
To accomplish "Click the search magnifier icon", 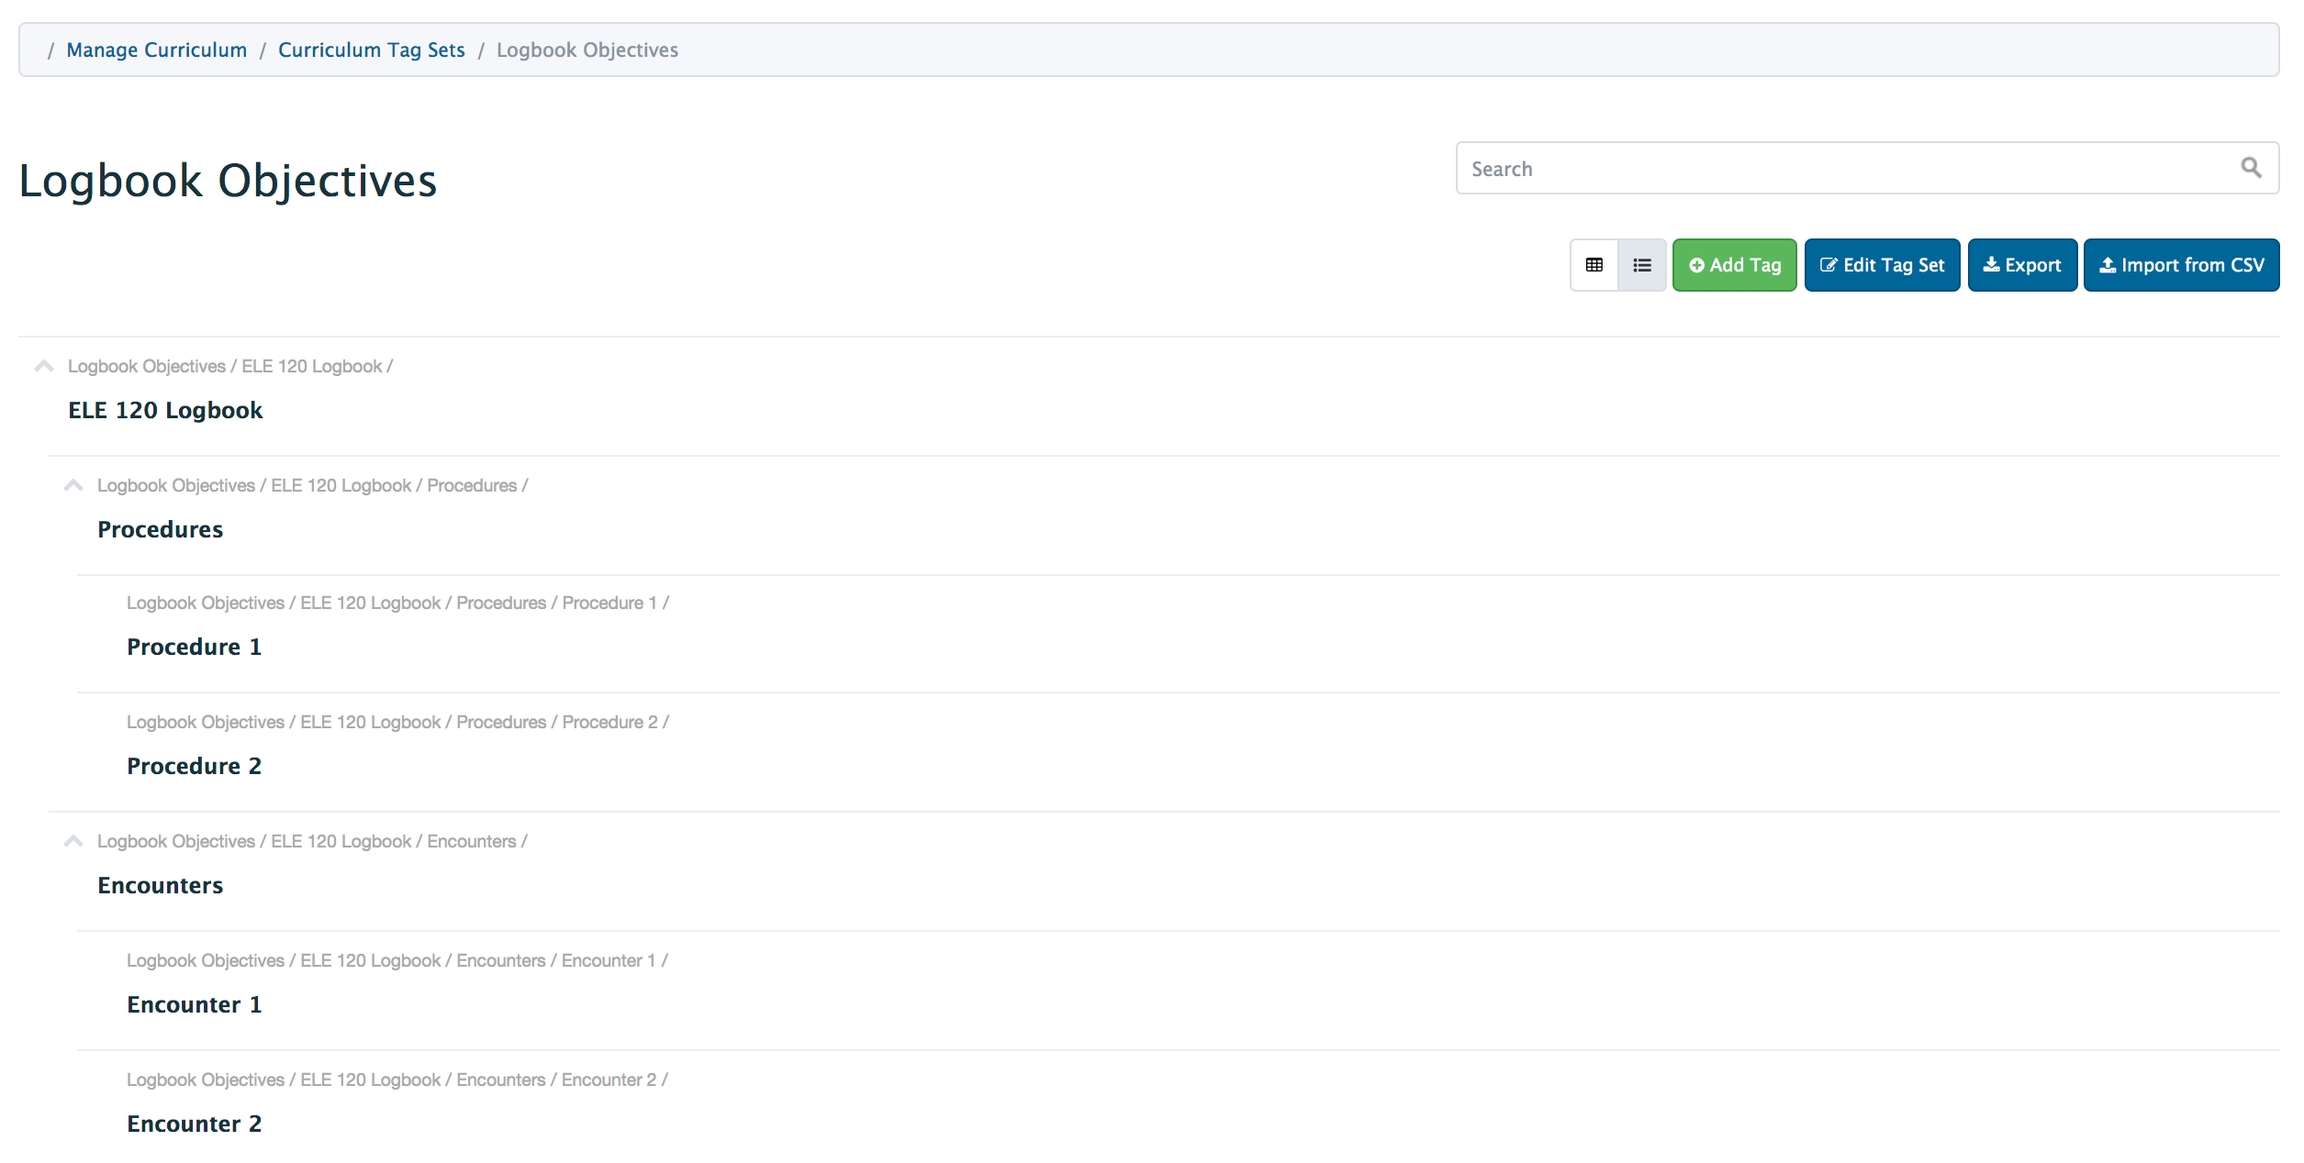I will click(x=2250, y=168).
